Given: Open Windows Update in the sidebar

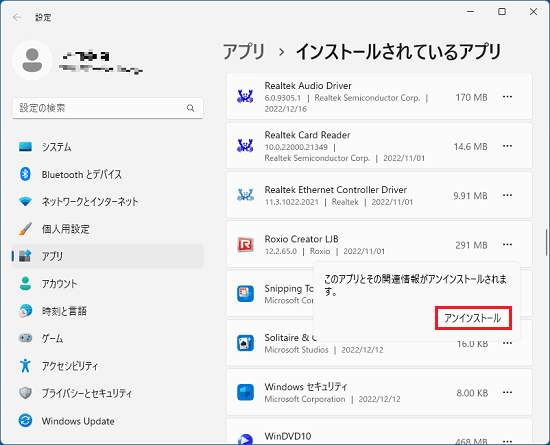Looking at the screenshot, I should point(108,420).
